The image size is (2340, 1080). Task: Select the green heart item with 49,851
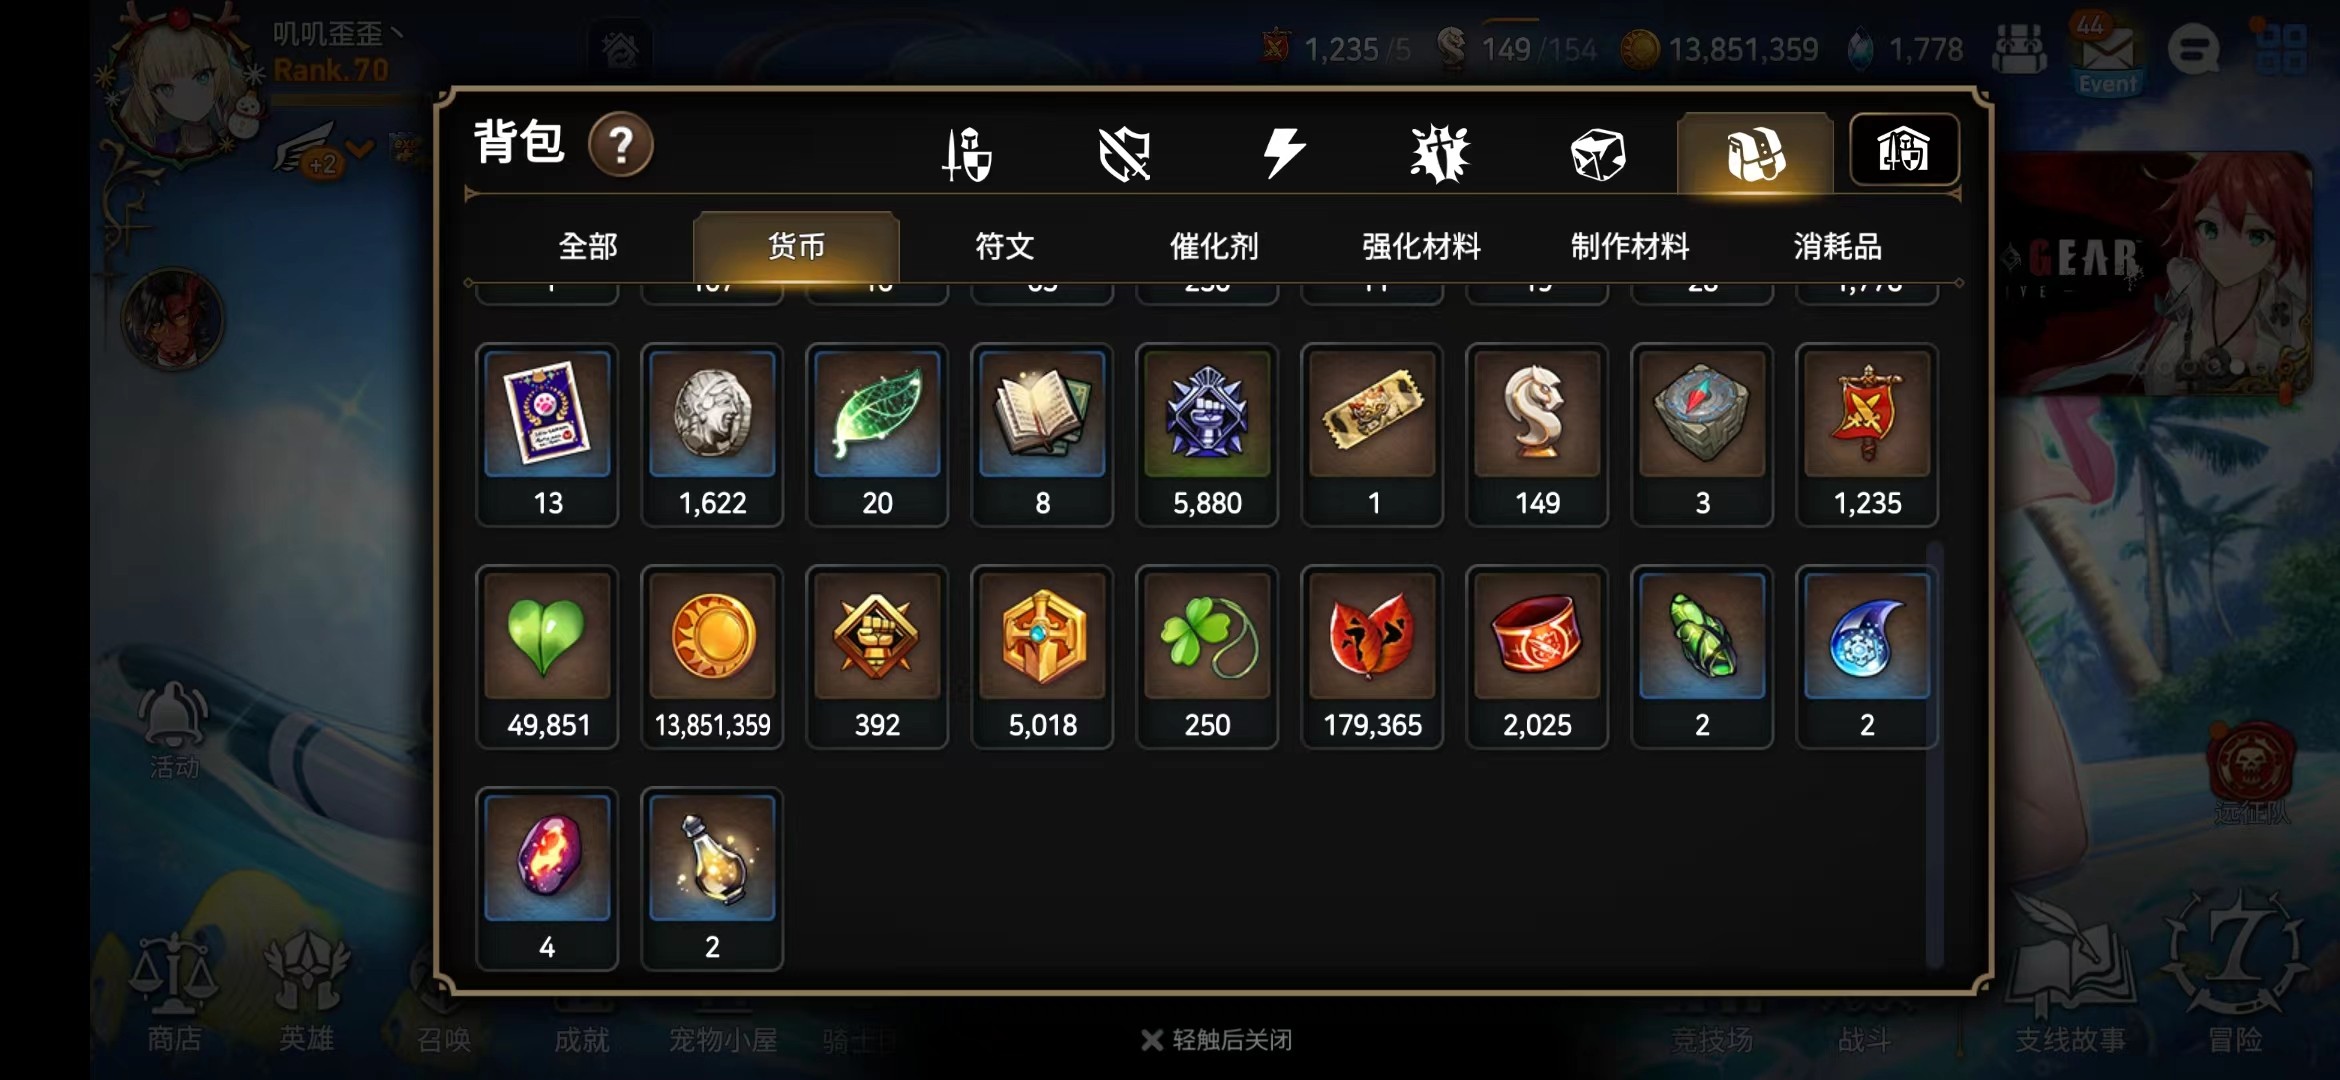tap(547, 657)
